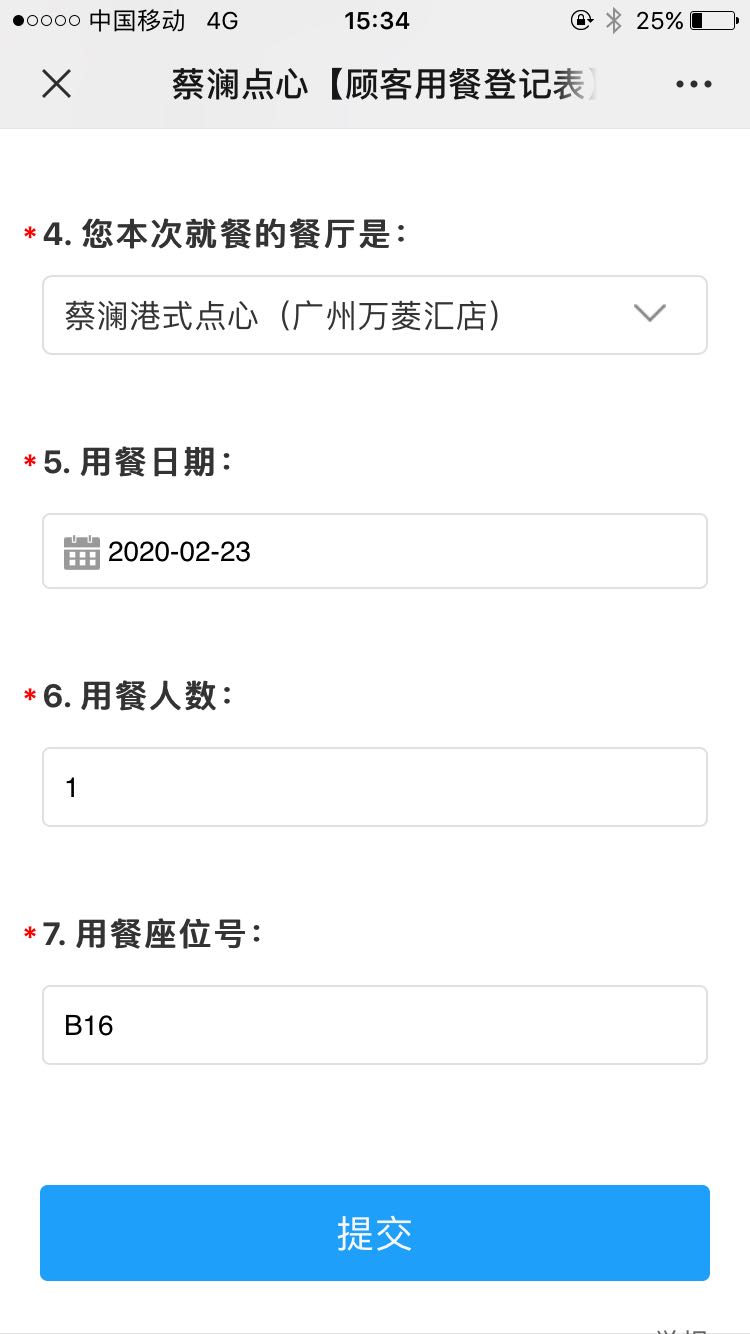Click the calendar icon in date field
This screenshot has height=1334, width=750.
pyautogui.click(x=81, y=552)
